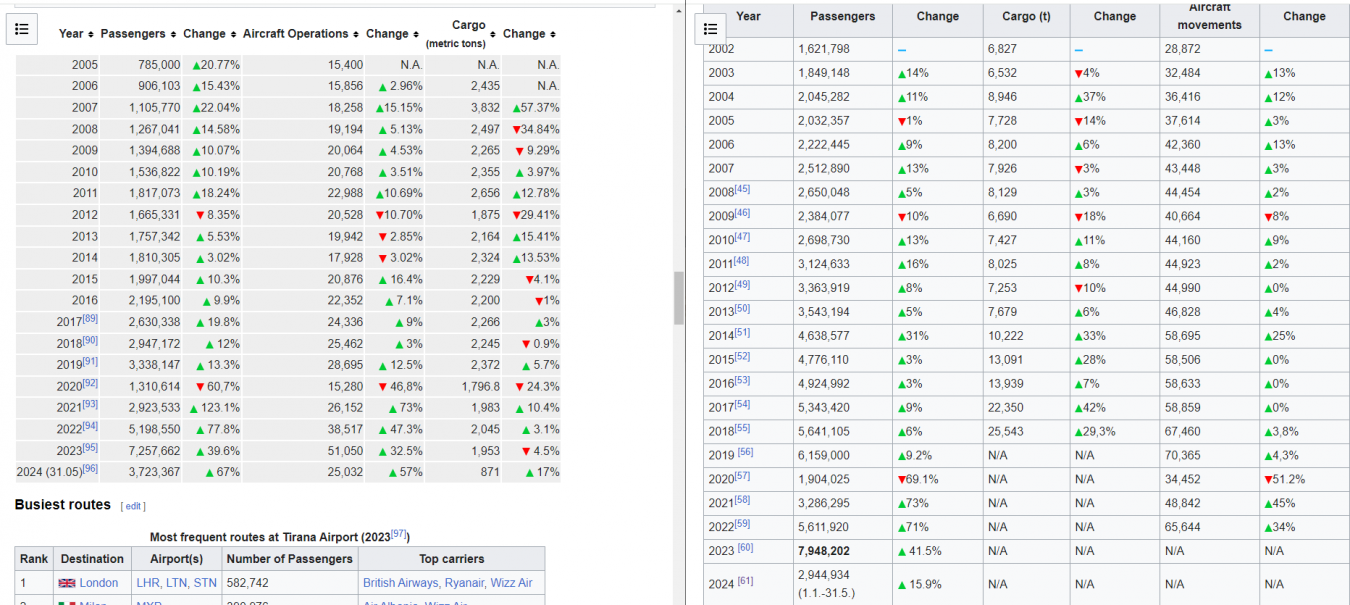Open the left page's table of contents icon

point(23,29)
